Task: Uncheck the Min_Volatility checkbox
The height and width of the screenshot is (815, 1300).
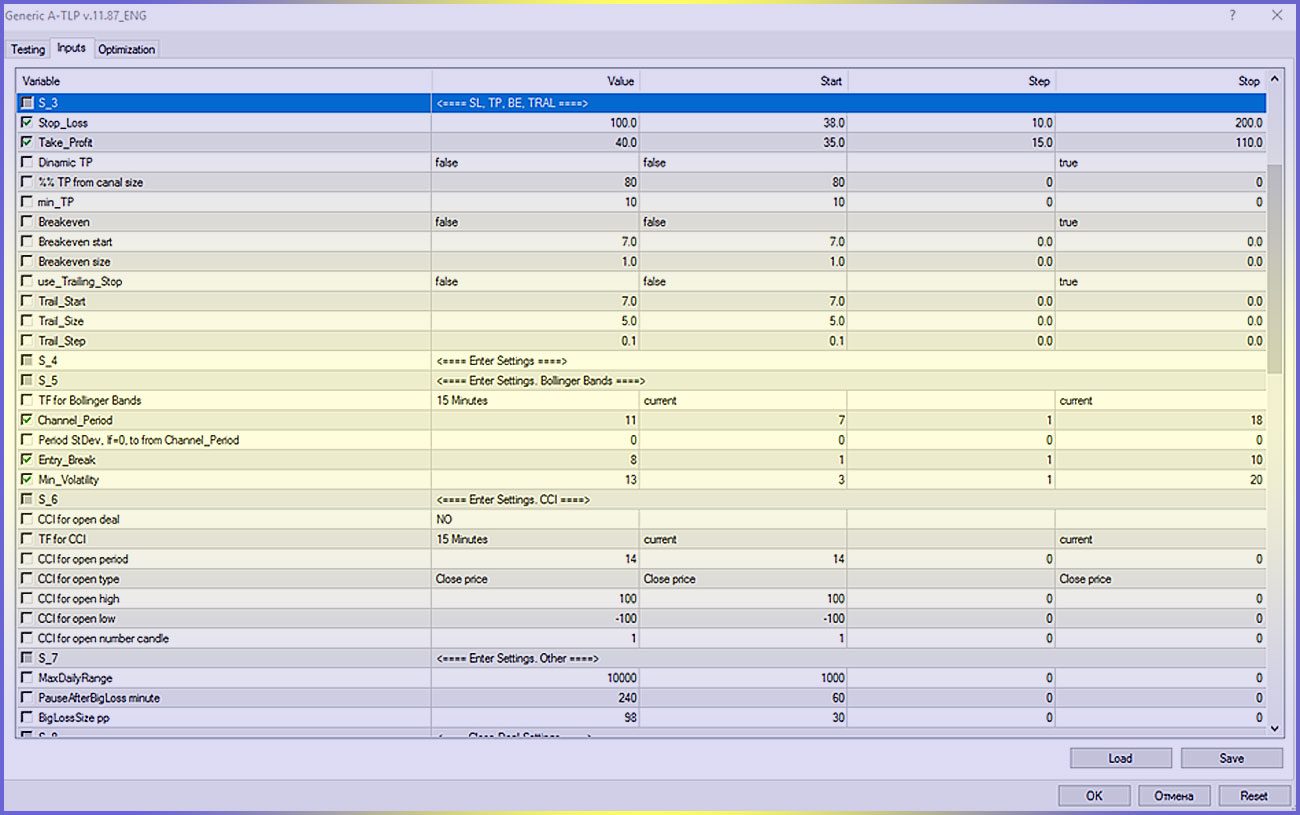Action: click(x=27, y=480)
